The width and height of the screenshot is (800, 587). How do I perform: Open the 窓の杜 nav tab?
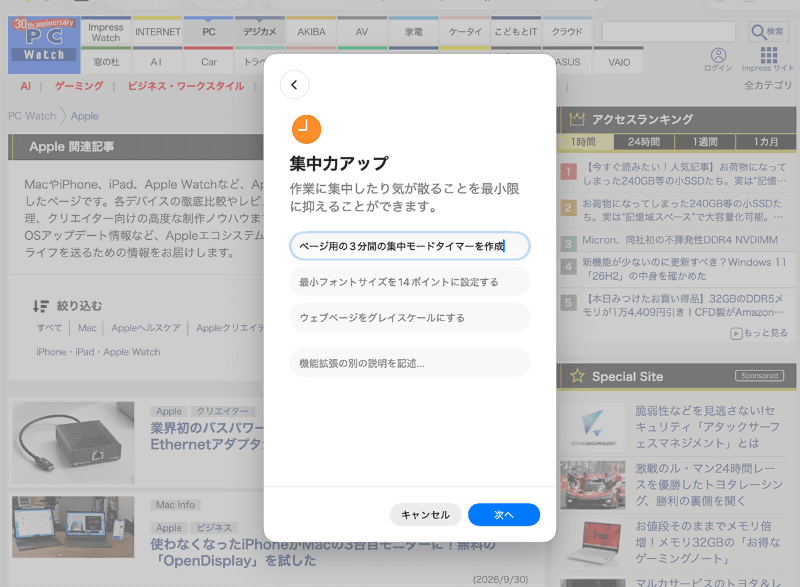(x=106, y=62)
